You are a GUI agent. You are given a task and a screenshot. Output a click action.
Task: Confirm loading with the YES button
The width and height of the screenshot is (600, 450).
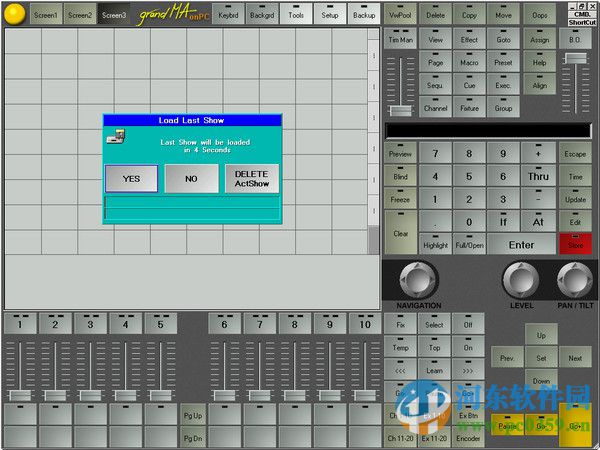pyautogui.click(x=131, y=179)
